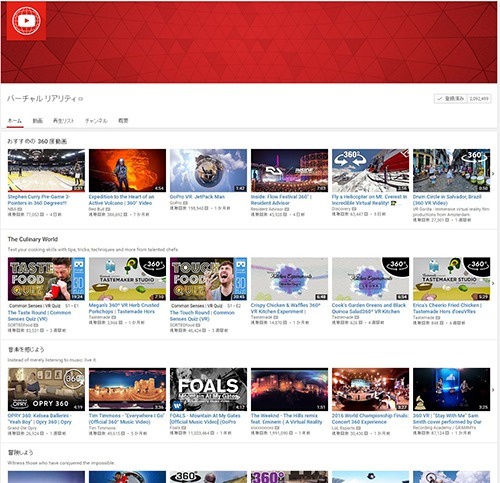
Task: Open the Tasty Tastemaker Studio thumbnail for Megan's Porkchops
Action: click(127, 279)
